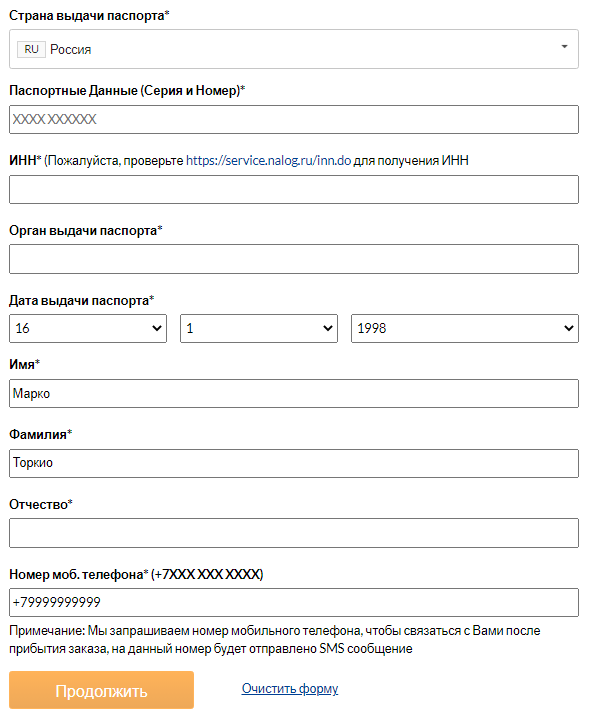Focus the empty Отчество field
Image resolution: width=592 pixels, height=726 pixels.
[x=293, y=533]
